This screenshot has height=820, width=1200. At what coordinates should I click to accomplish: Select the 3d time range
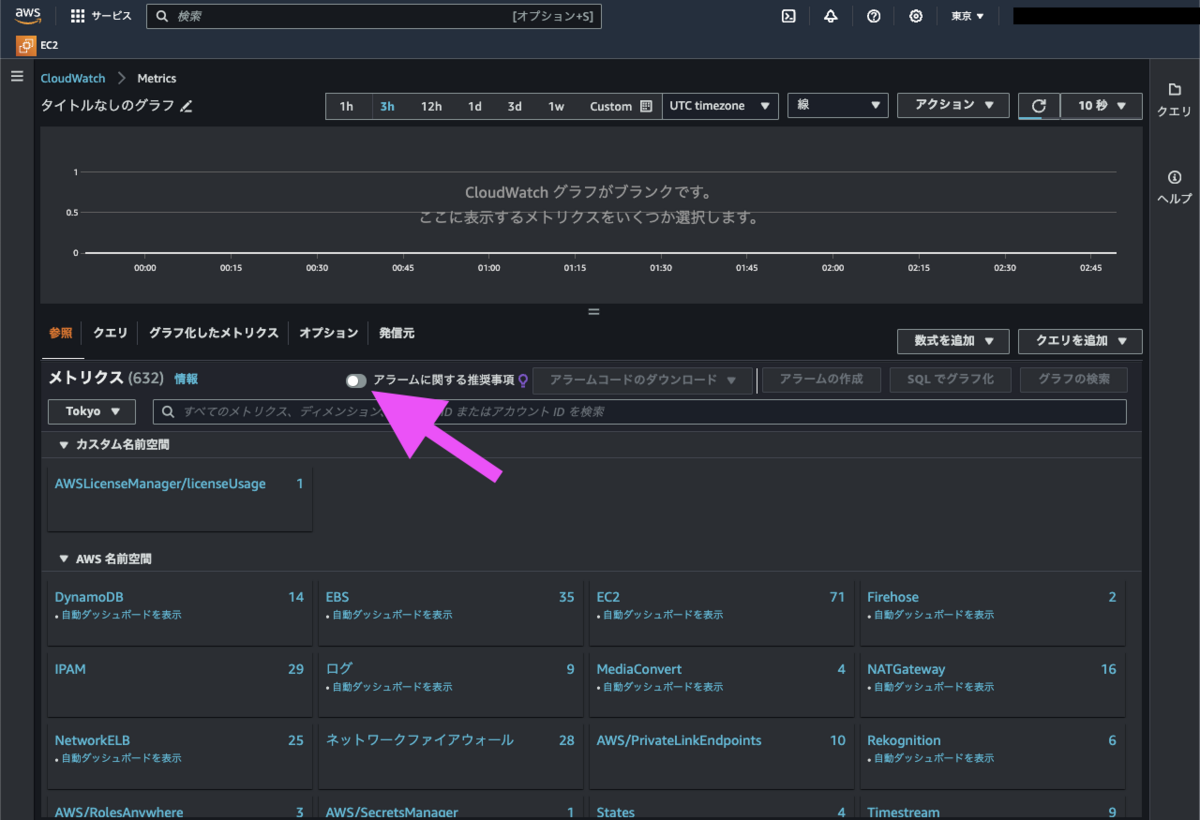(514, 106)
